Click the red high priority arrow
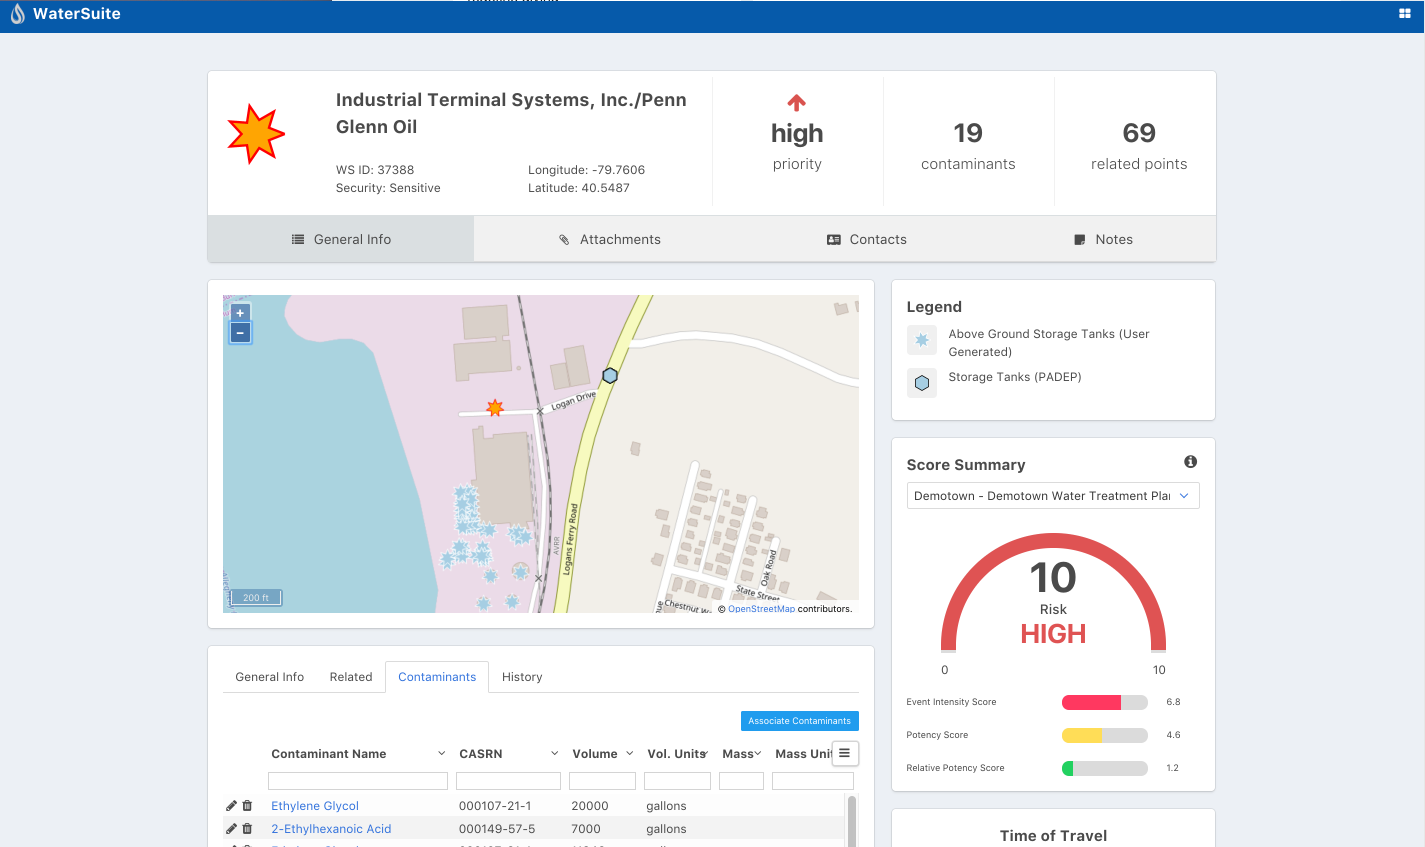 [x=797, y=102]
